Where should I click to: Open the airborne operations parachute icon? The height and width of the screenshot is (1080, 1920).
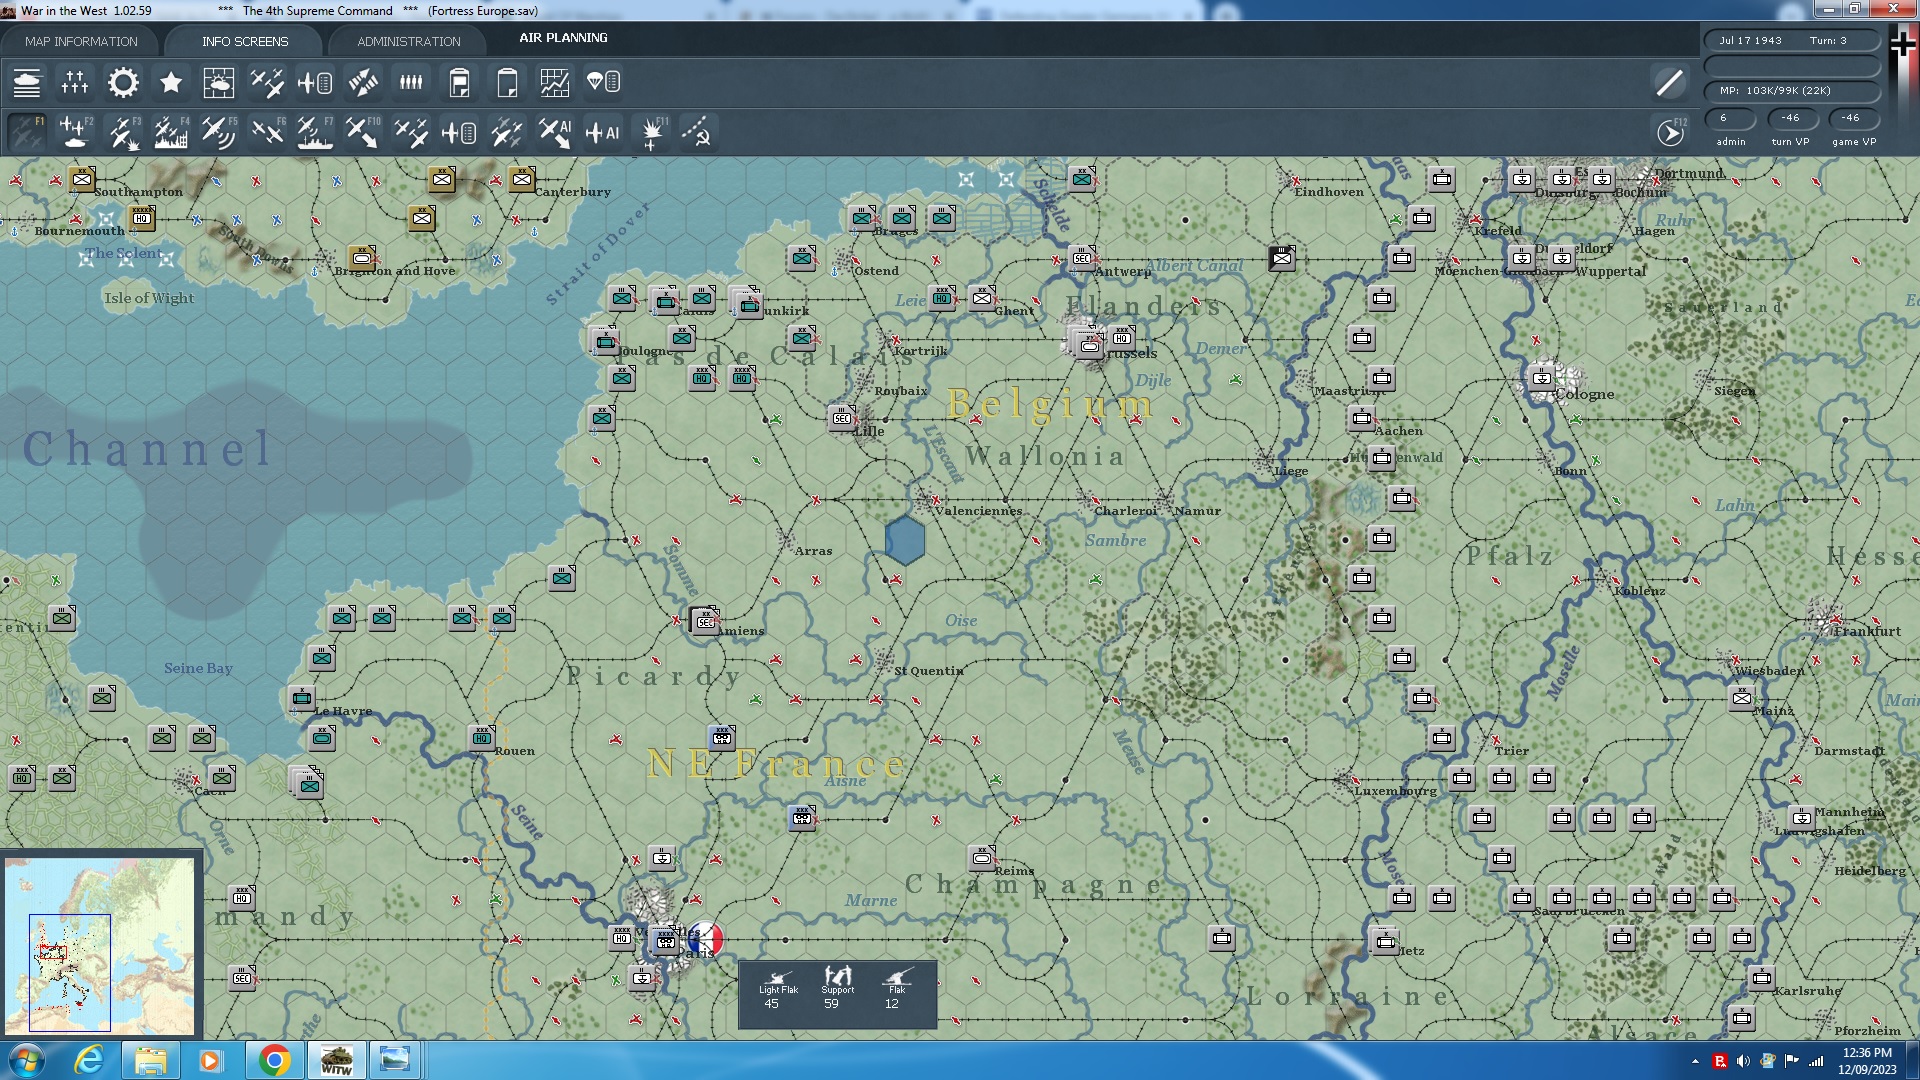coord(603,83)
